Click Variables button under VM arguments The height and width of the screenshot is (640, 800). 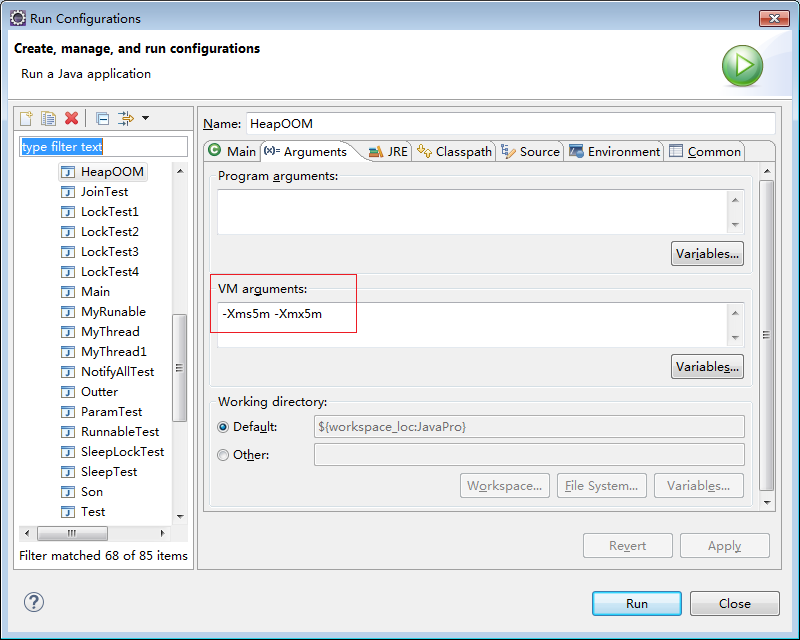[707, 367]
